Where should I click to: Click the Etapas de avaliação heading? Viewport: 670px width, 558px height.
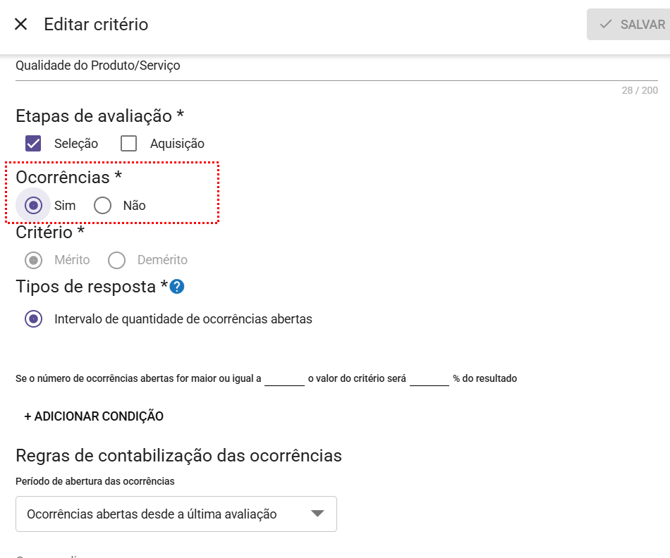point(100,116)
